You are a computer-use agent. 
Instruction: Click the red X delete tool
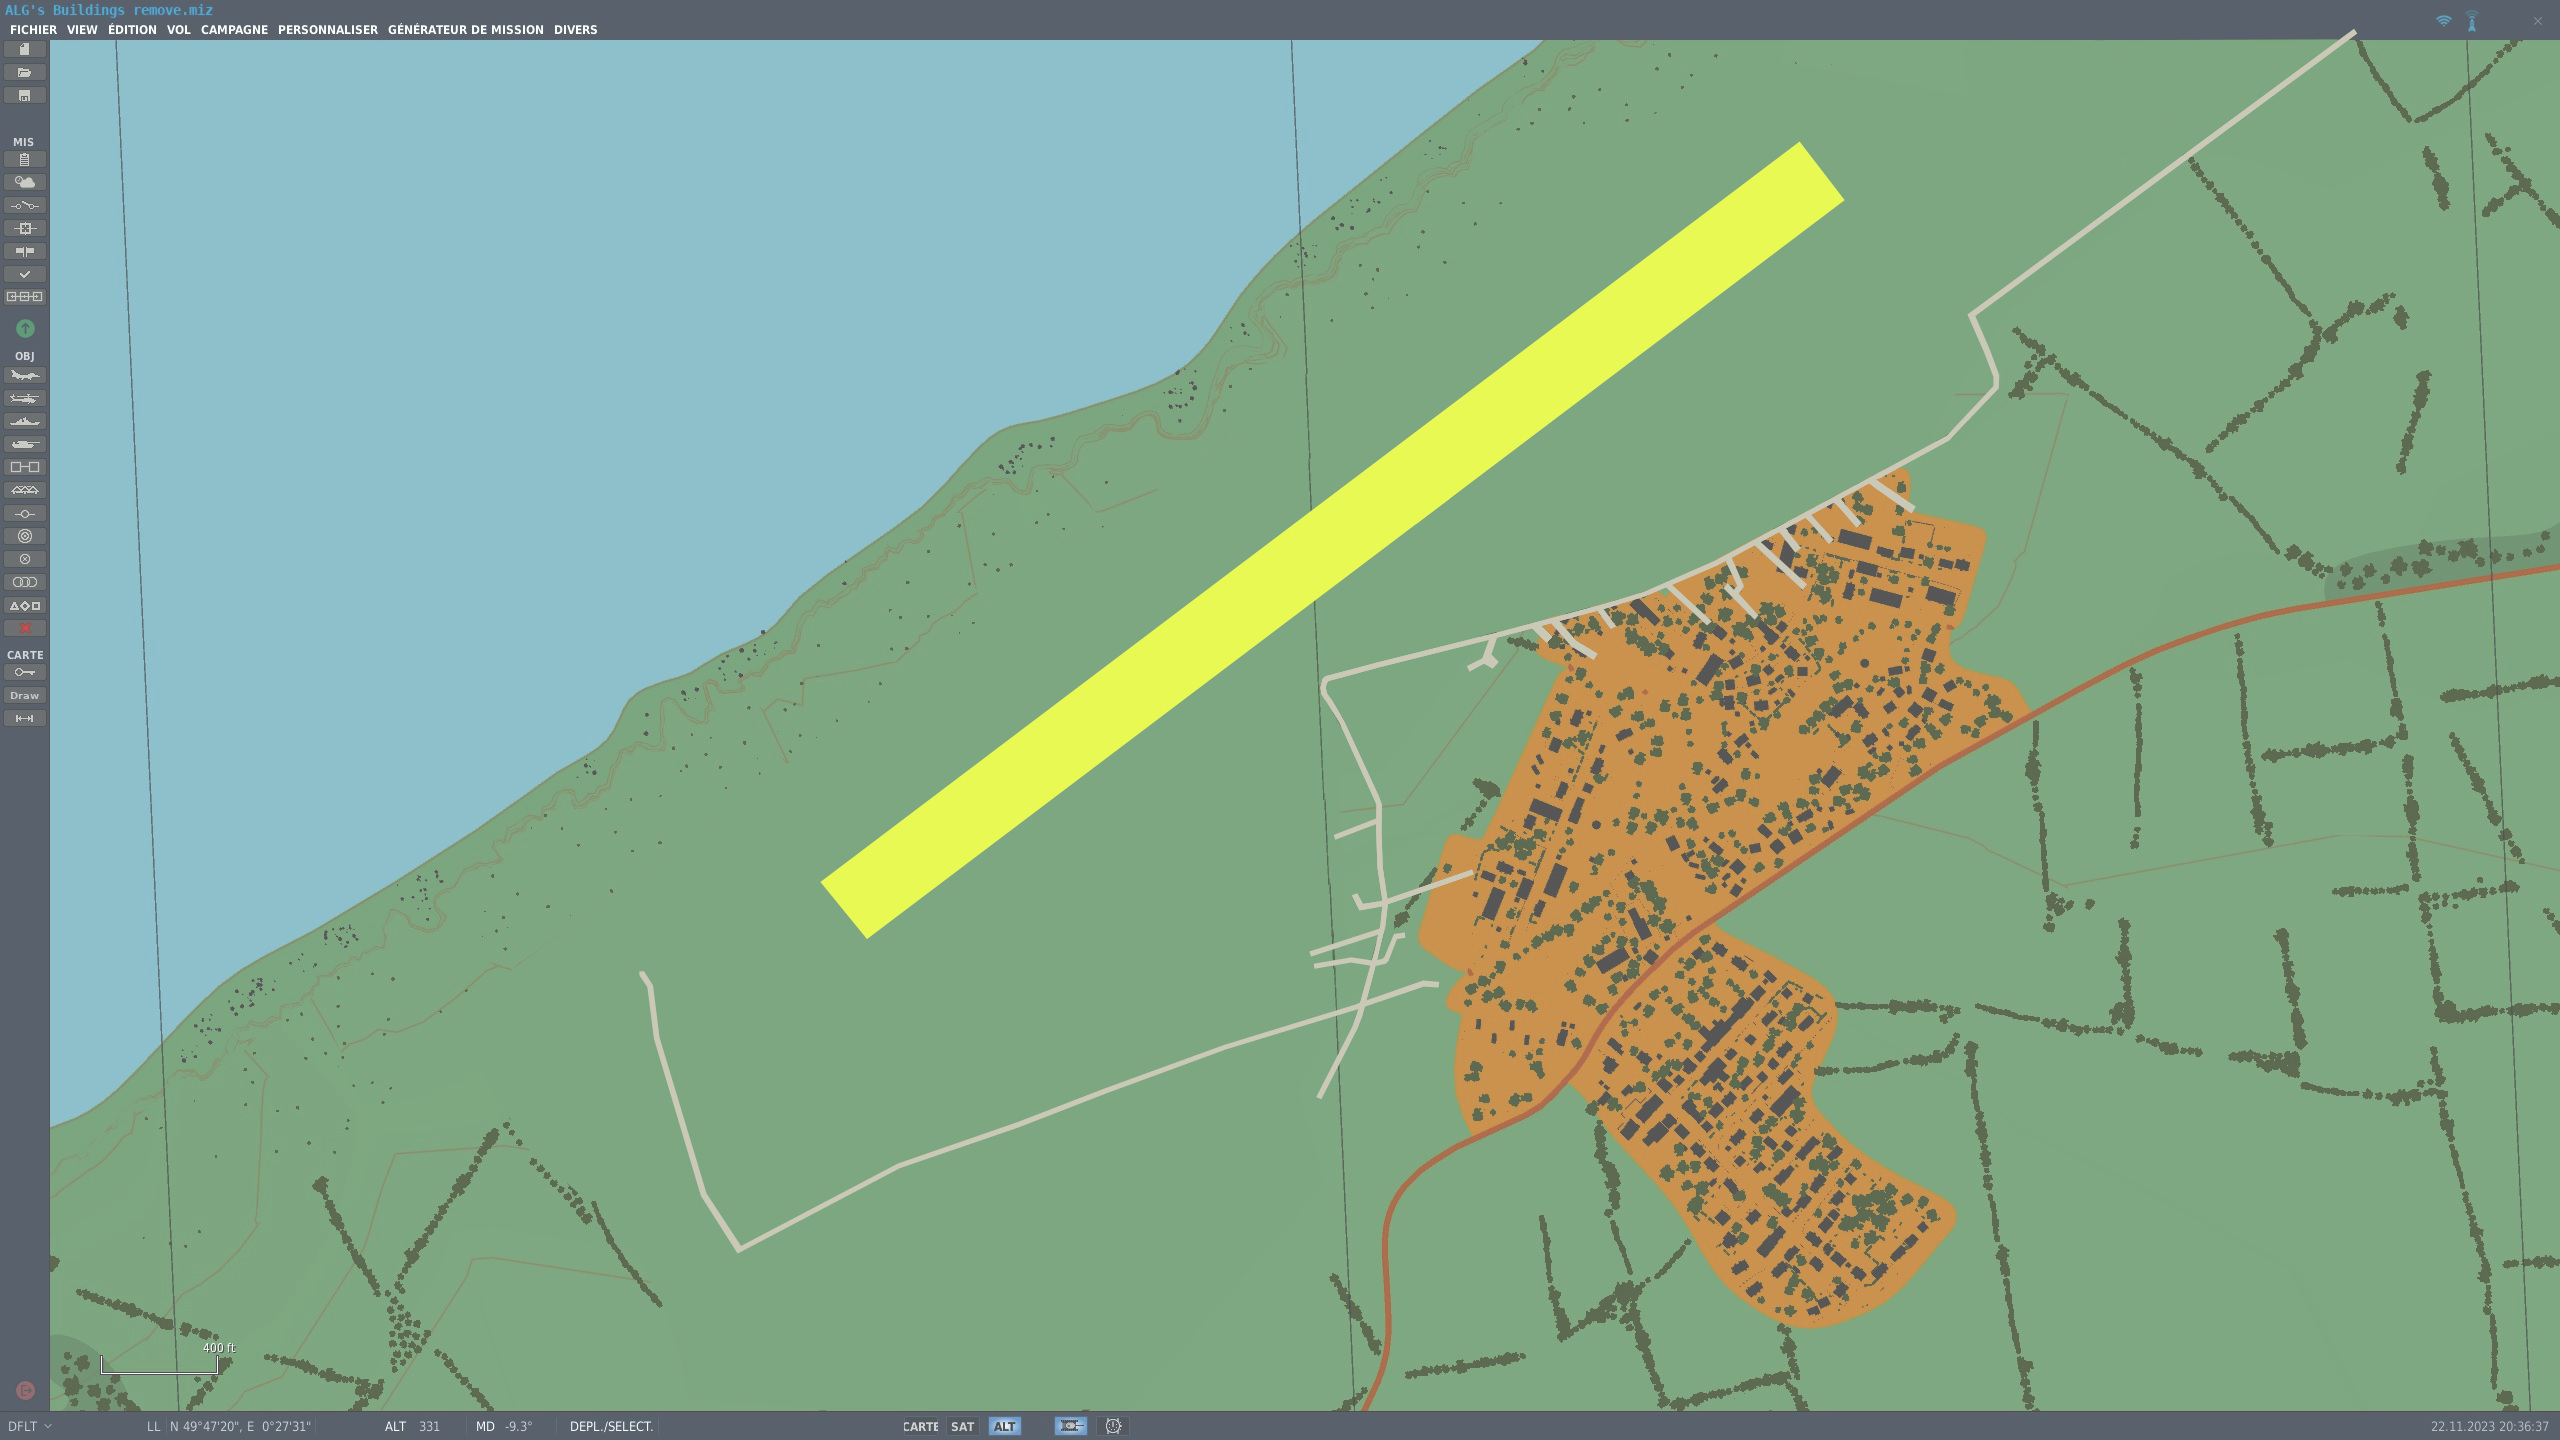tap(25, 629)
